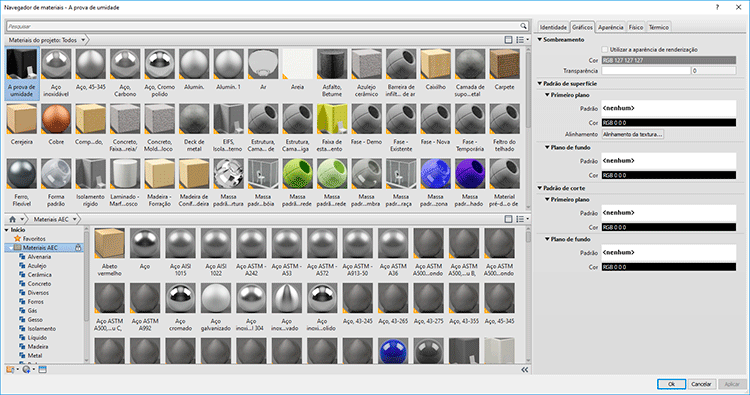Viewport: 750px width, 395px height.
Task: Click the help question mark in title bar
Action: pos(717,7)
